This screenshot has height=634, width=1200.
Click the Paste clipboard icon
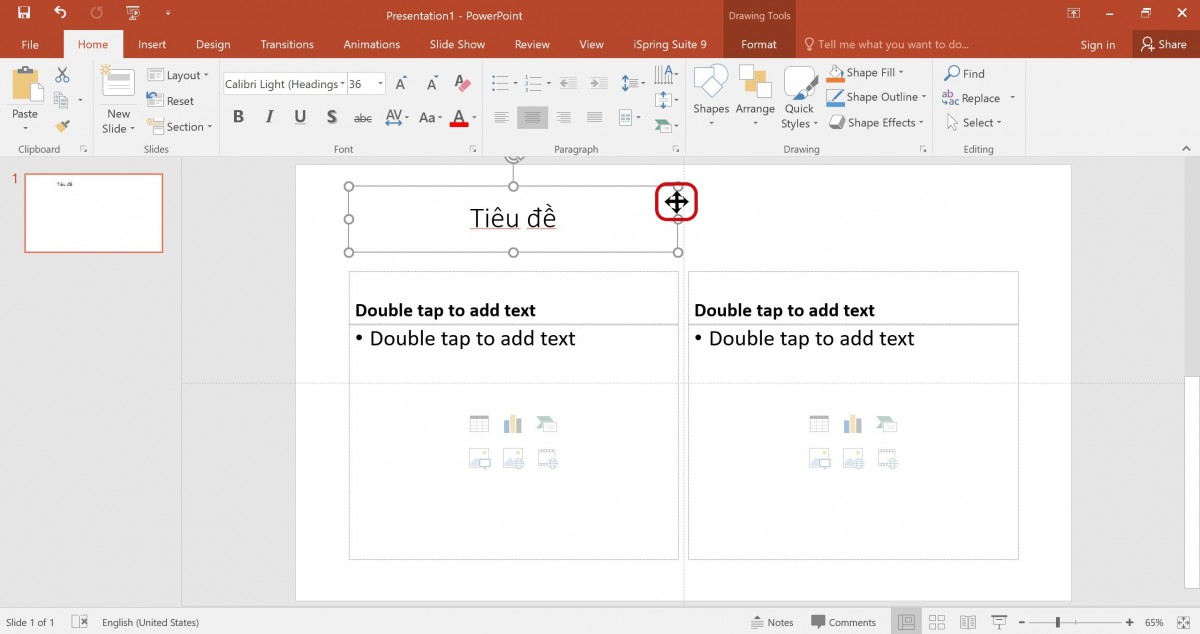[x=25, y=84]
